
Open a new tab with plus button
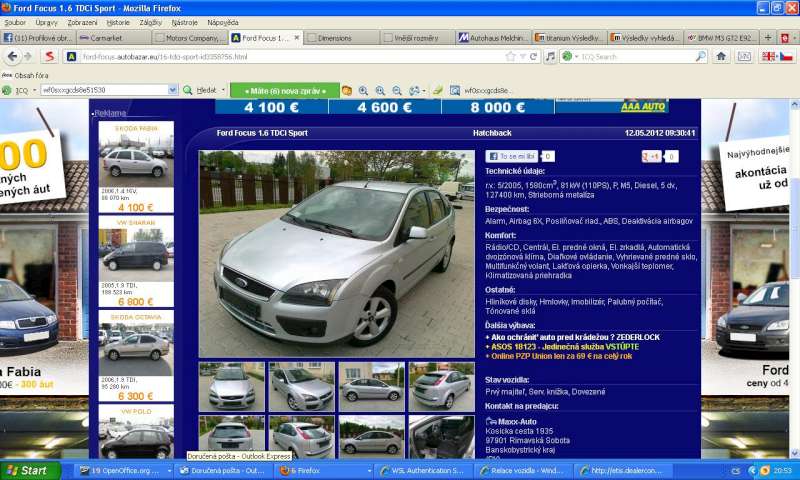coord(768,38)
